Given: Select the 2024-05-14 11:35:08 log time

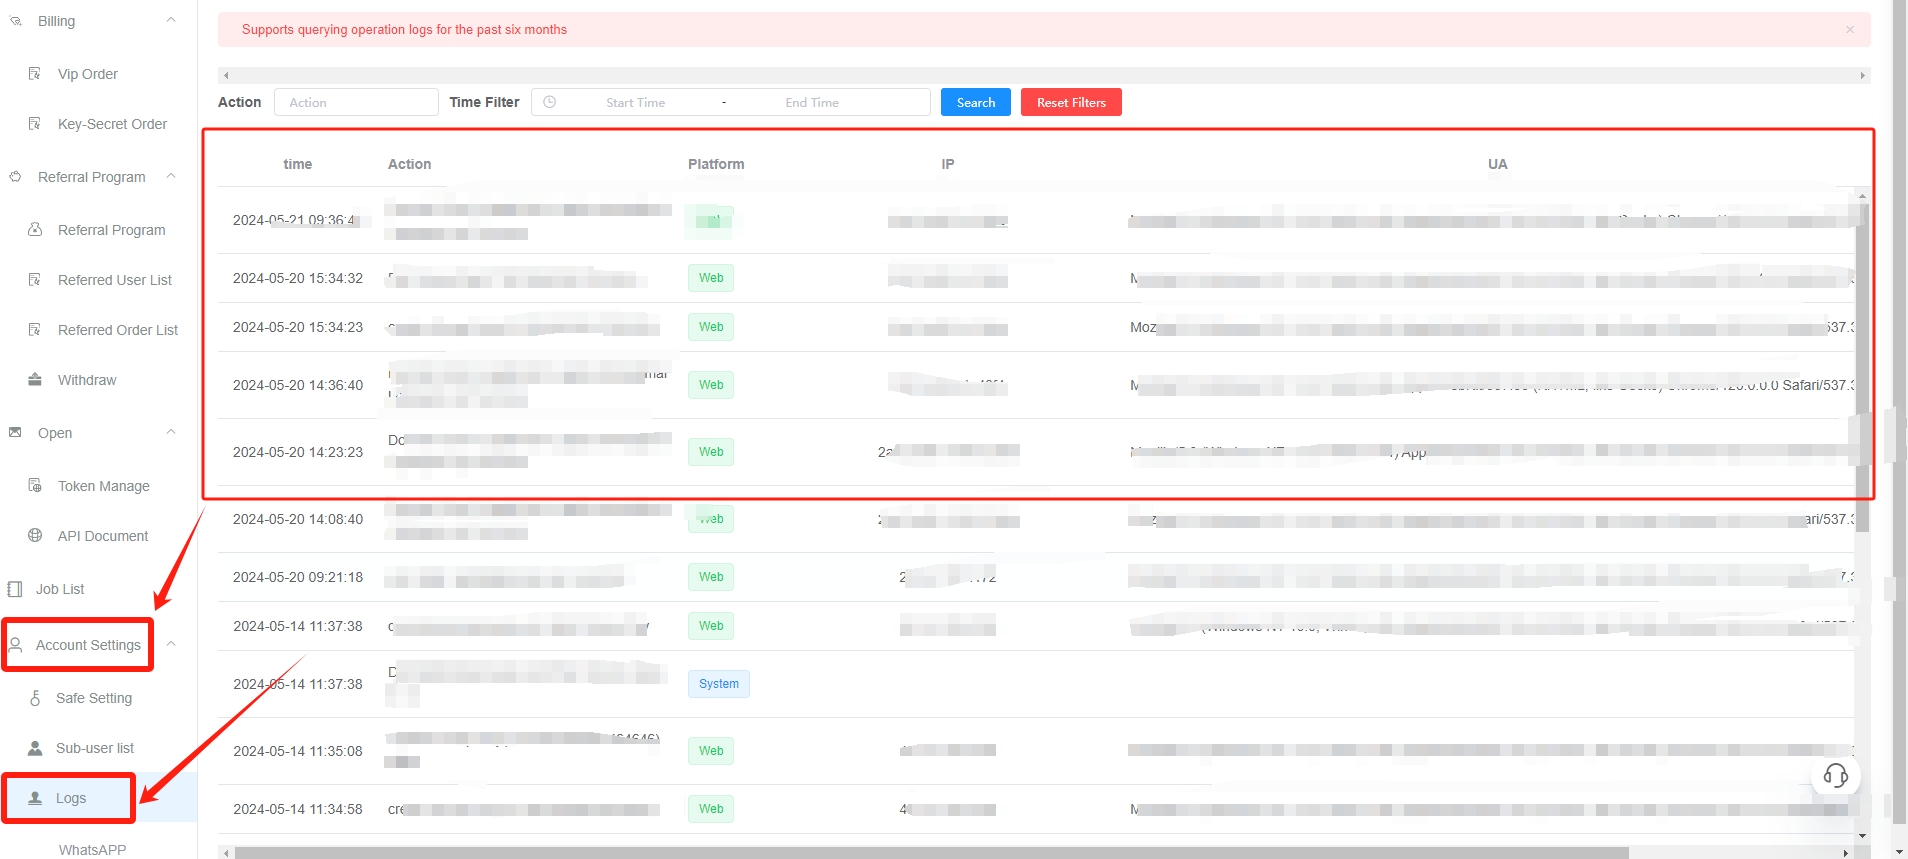Looking at the screenshot, I should (298, 751).
